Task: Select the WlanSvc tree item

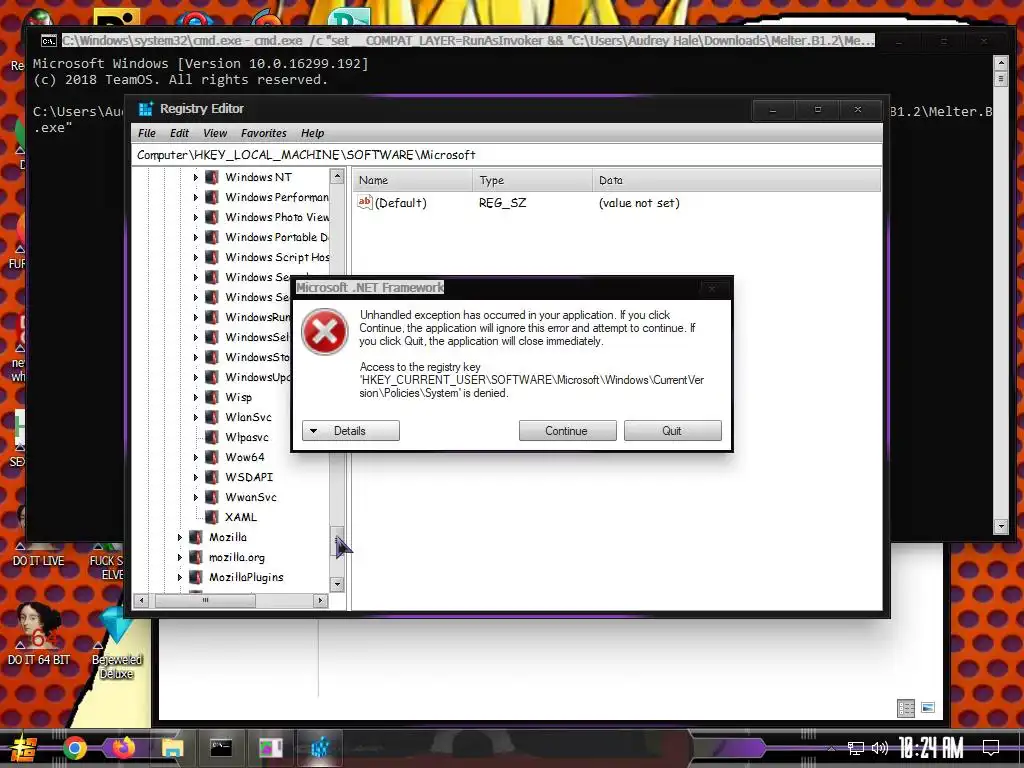Action: (x=248, y=417)
